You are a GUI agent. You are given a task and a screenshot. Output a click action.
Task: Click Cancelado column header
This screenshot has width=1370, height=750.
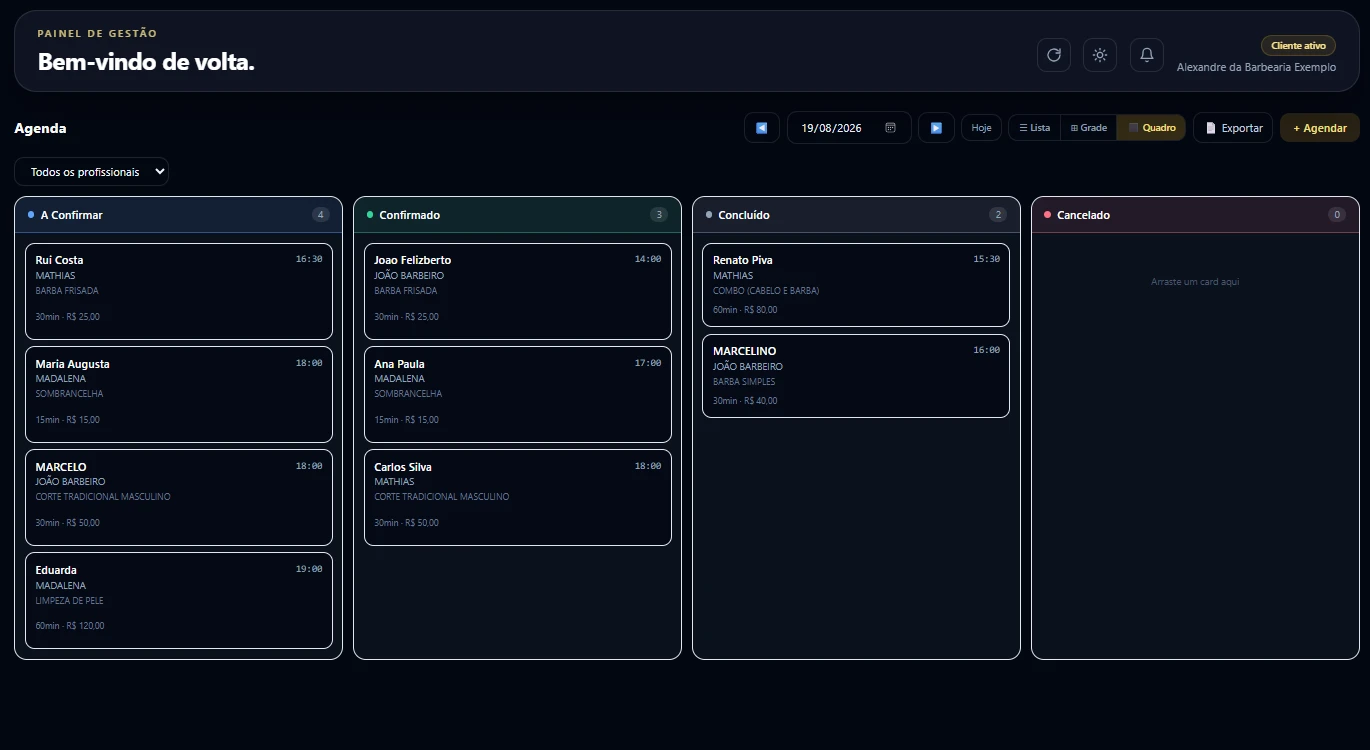(x=1195, y=215)
